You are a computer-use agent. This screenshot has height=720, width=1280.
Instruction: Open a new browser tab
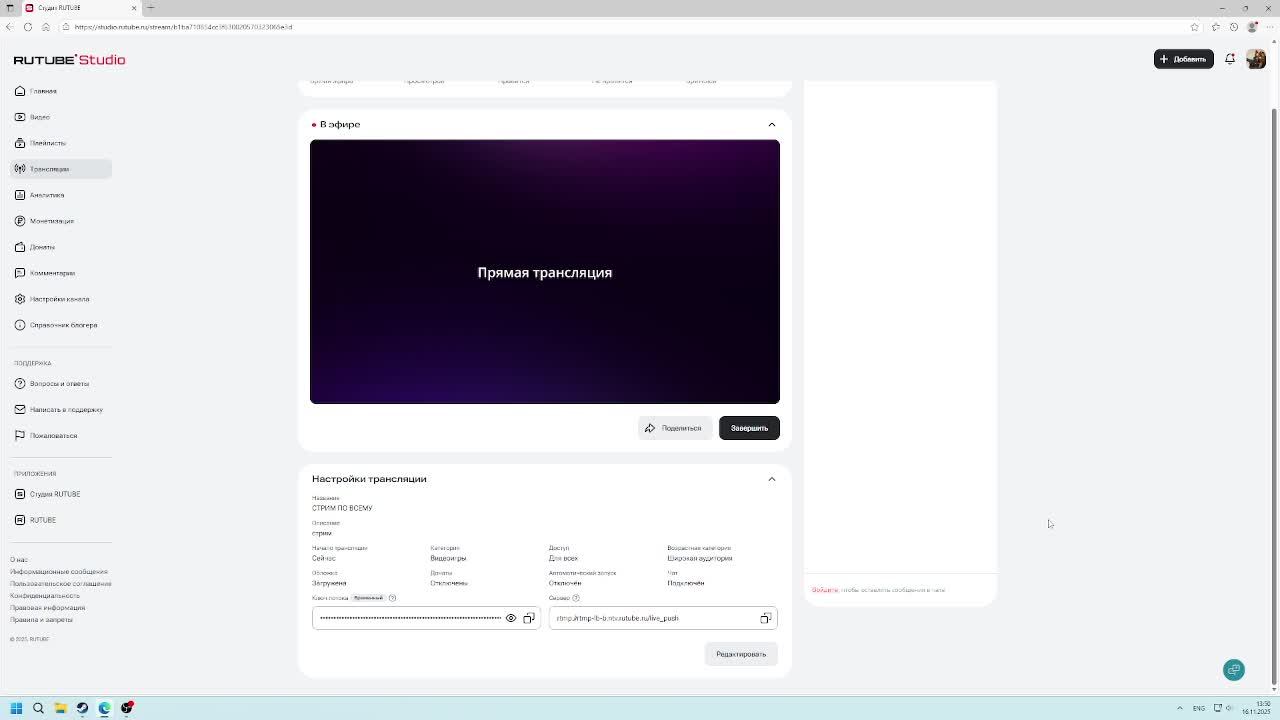click(x=150, y=8)
